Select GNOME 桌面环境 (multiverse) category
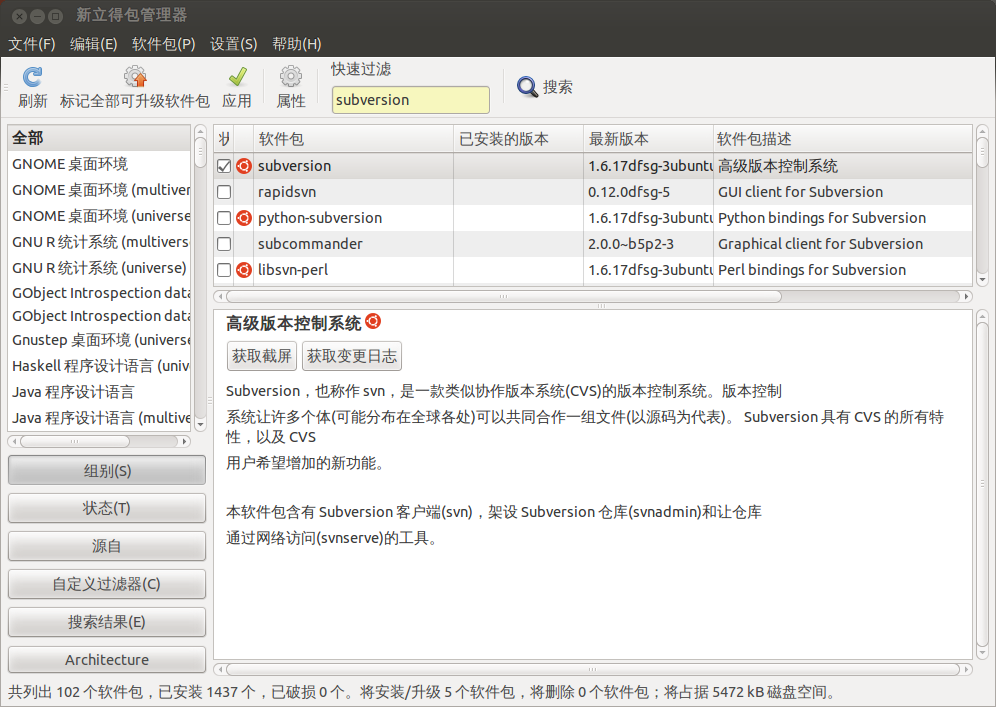This screenshot has width=996, height=707. click(99, 190)
